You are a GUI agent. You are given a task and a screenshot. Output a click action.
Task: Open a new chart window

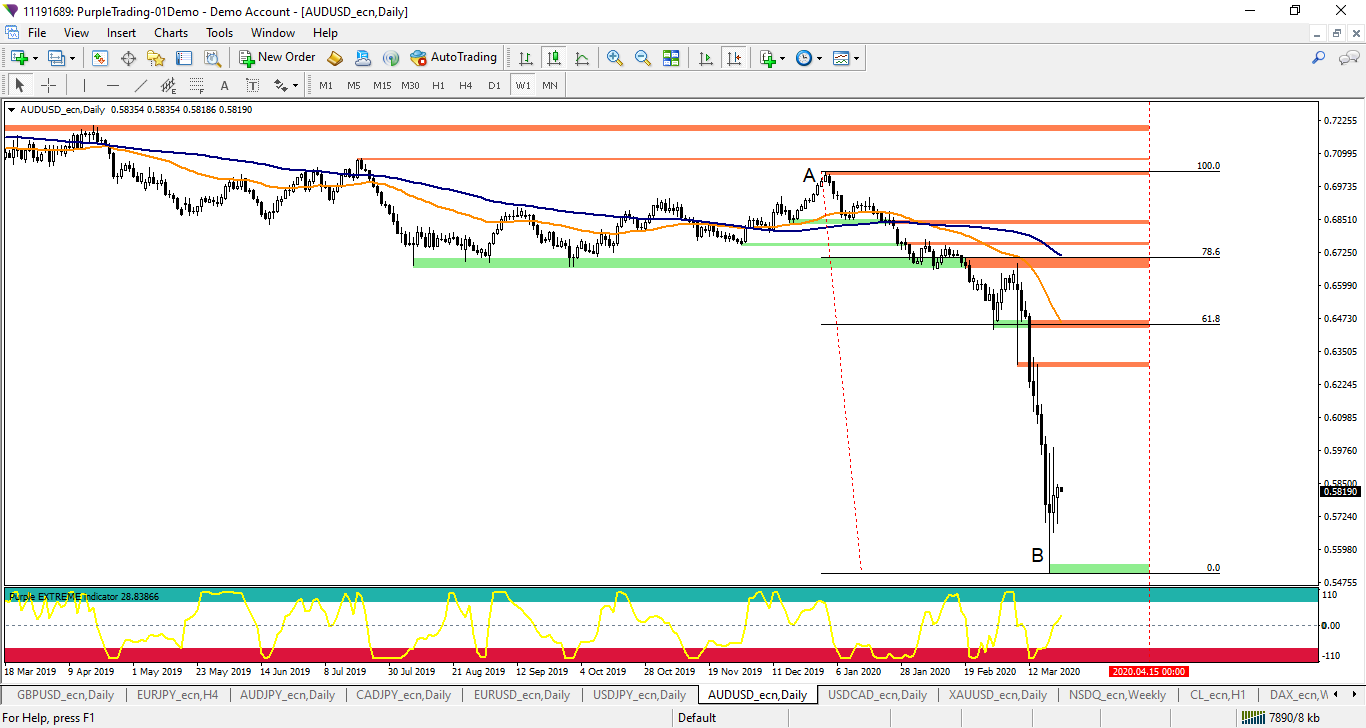(18, 58)
